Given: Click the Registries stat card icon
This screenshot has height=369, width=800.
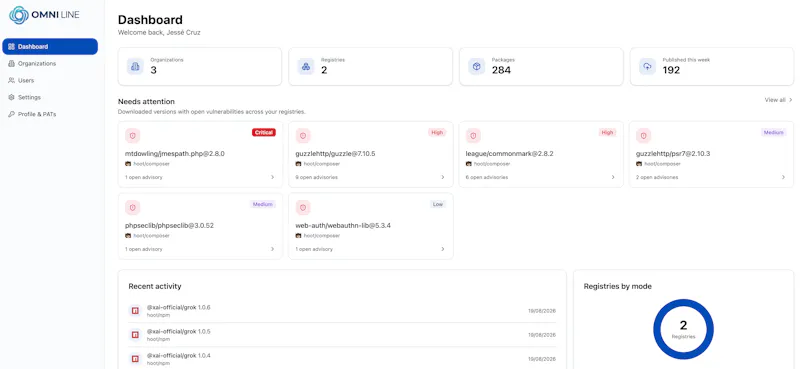Looking at the screenshot, I should (x=306, y=66).
